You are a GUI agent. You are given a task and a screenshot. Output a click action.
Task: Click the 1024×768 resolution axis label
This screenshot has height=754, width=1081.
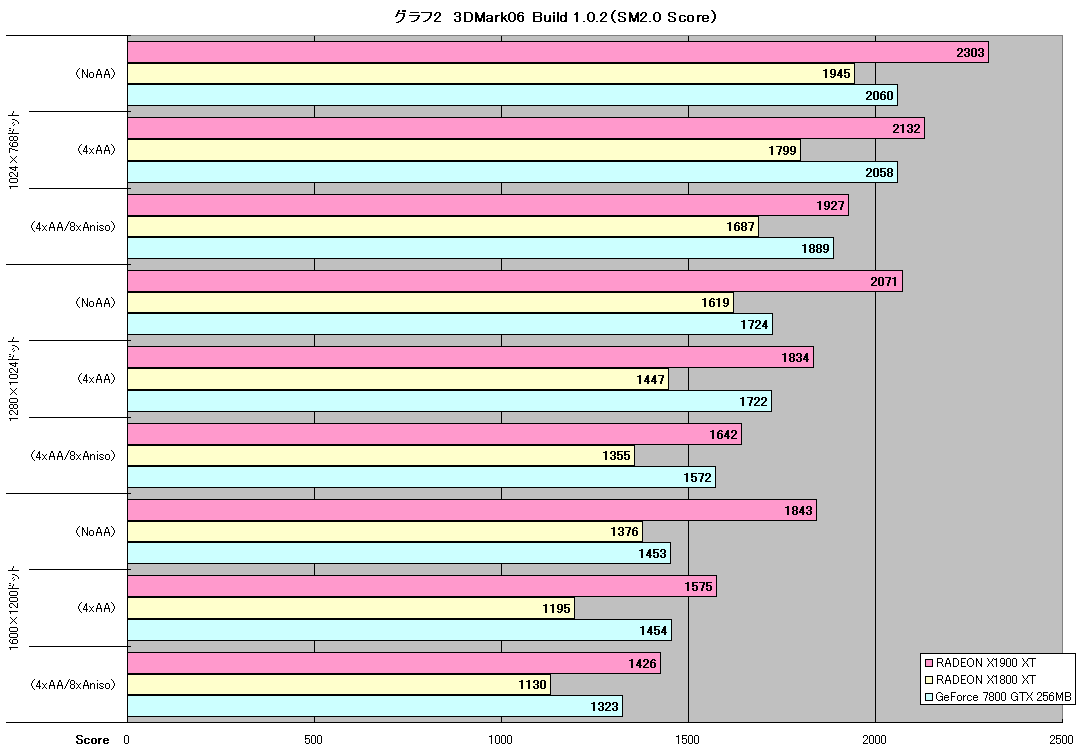pyautogui.click(x=14, y=150)
